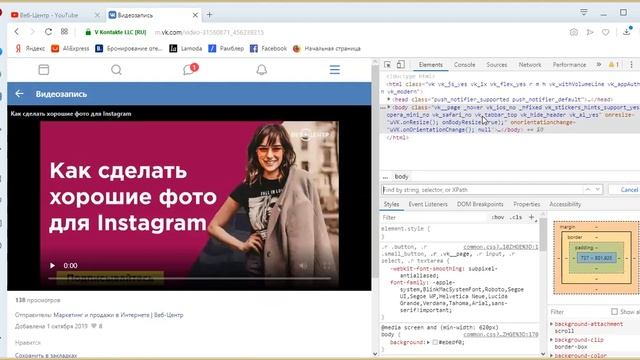Open the Lamoda bookmark
This screenshot has height=360, width=640.
[x=186, y=48]
